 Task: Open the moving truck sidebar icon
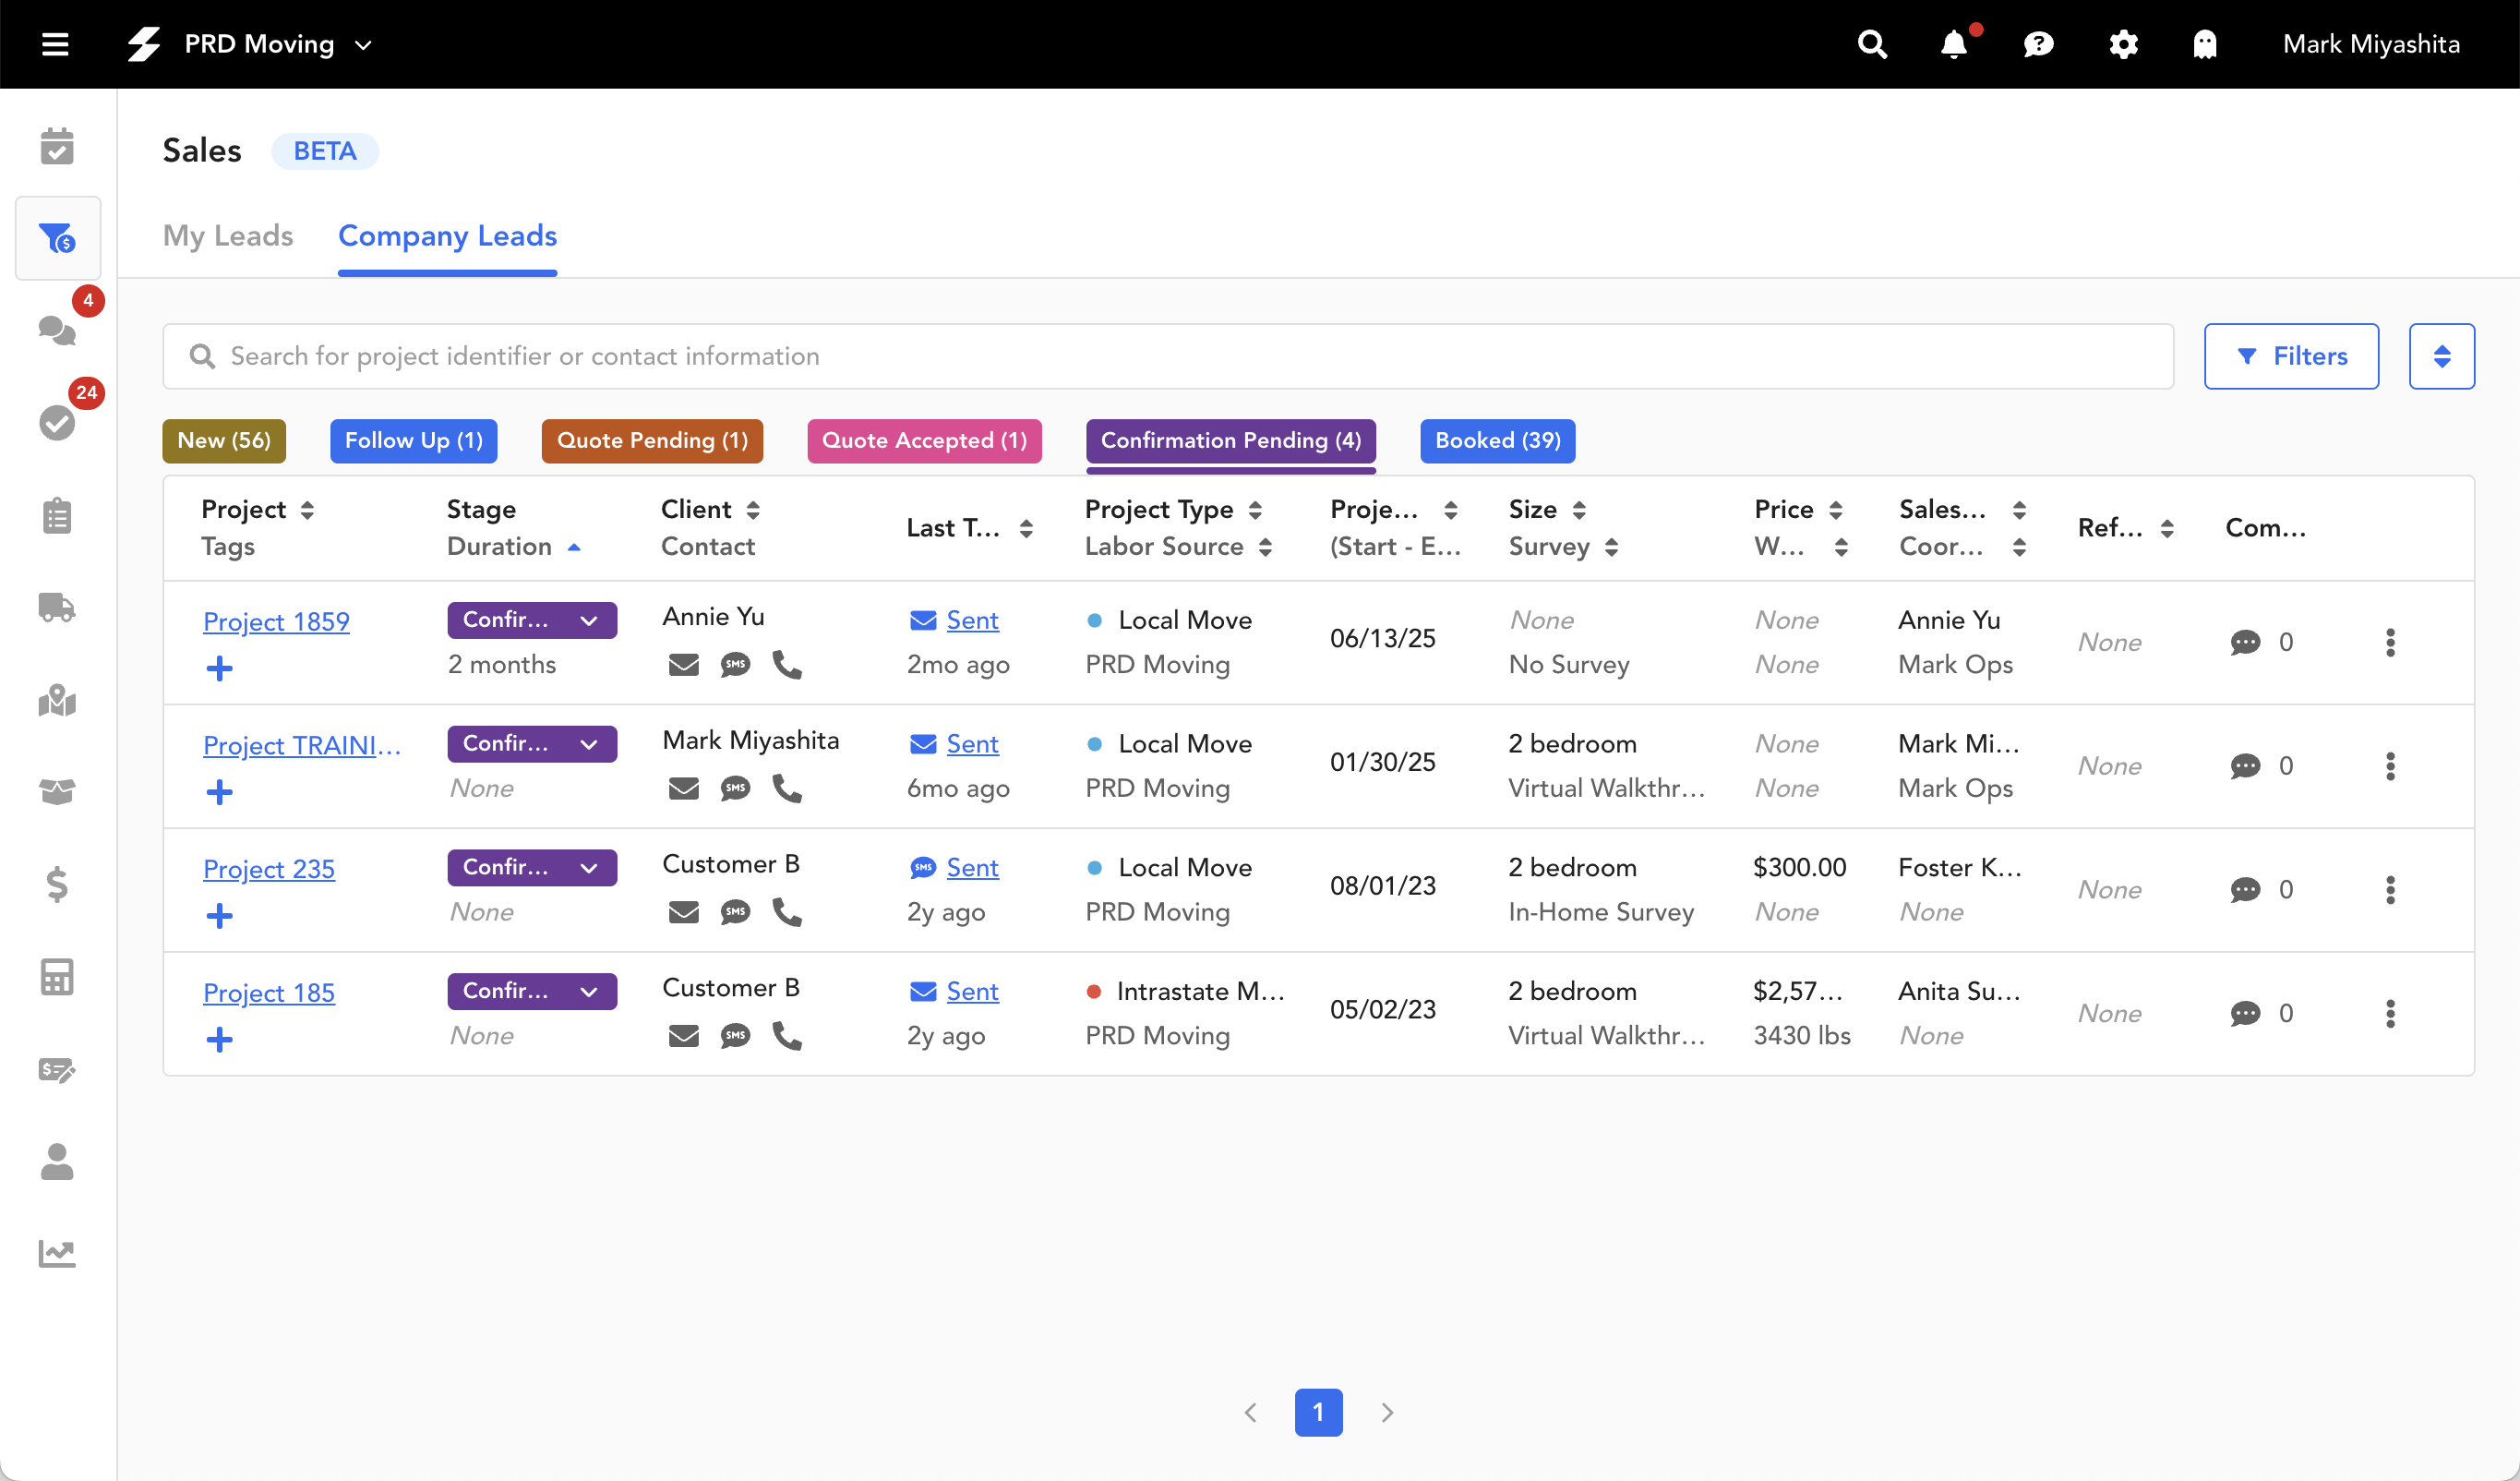coord(57,607)
